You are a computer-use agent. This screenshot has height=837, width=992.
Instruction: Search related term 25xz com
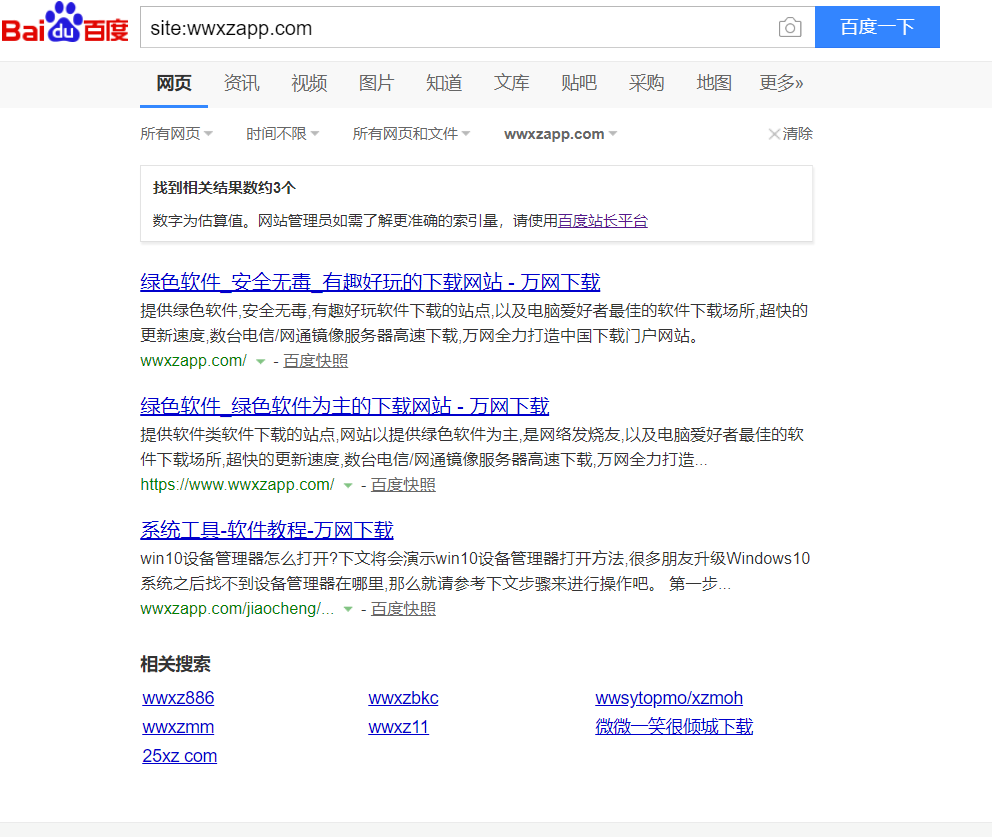point(180,755)
